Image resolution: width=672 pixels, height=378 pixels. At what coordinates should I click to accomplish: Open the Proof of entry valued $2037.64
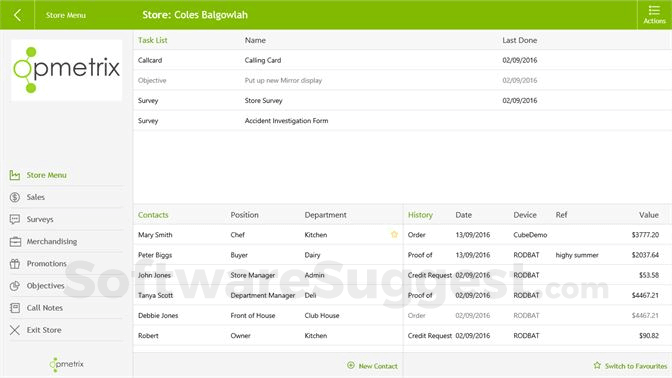pos(537,255)
